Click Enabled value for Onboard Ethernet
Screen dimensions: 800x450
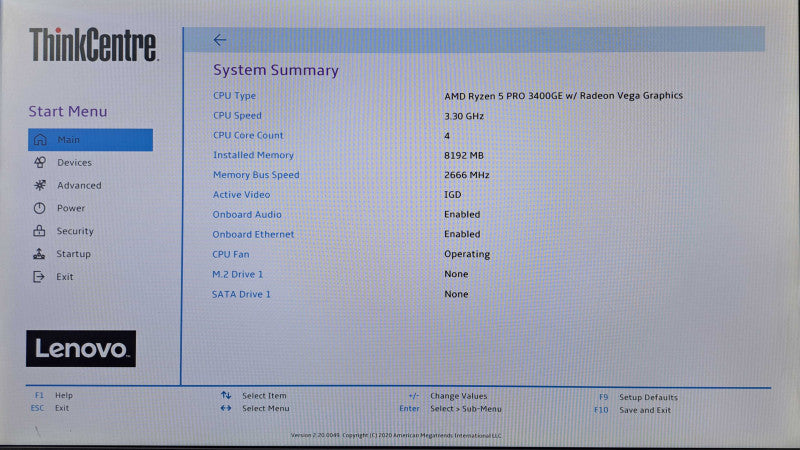coord(462,234)
